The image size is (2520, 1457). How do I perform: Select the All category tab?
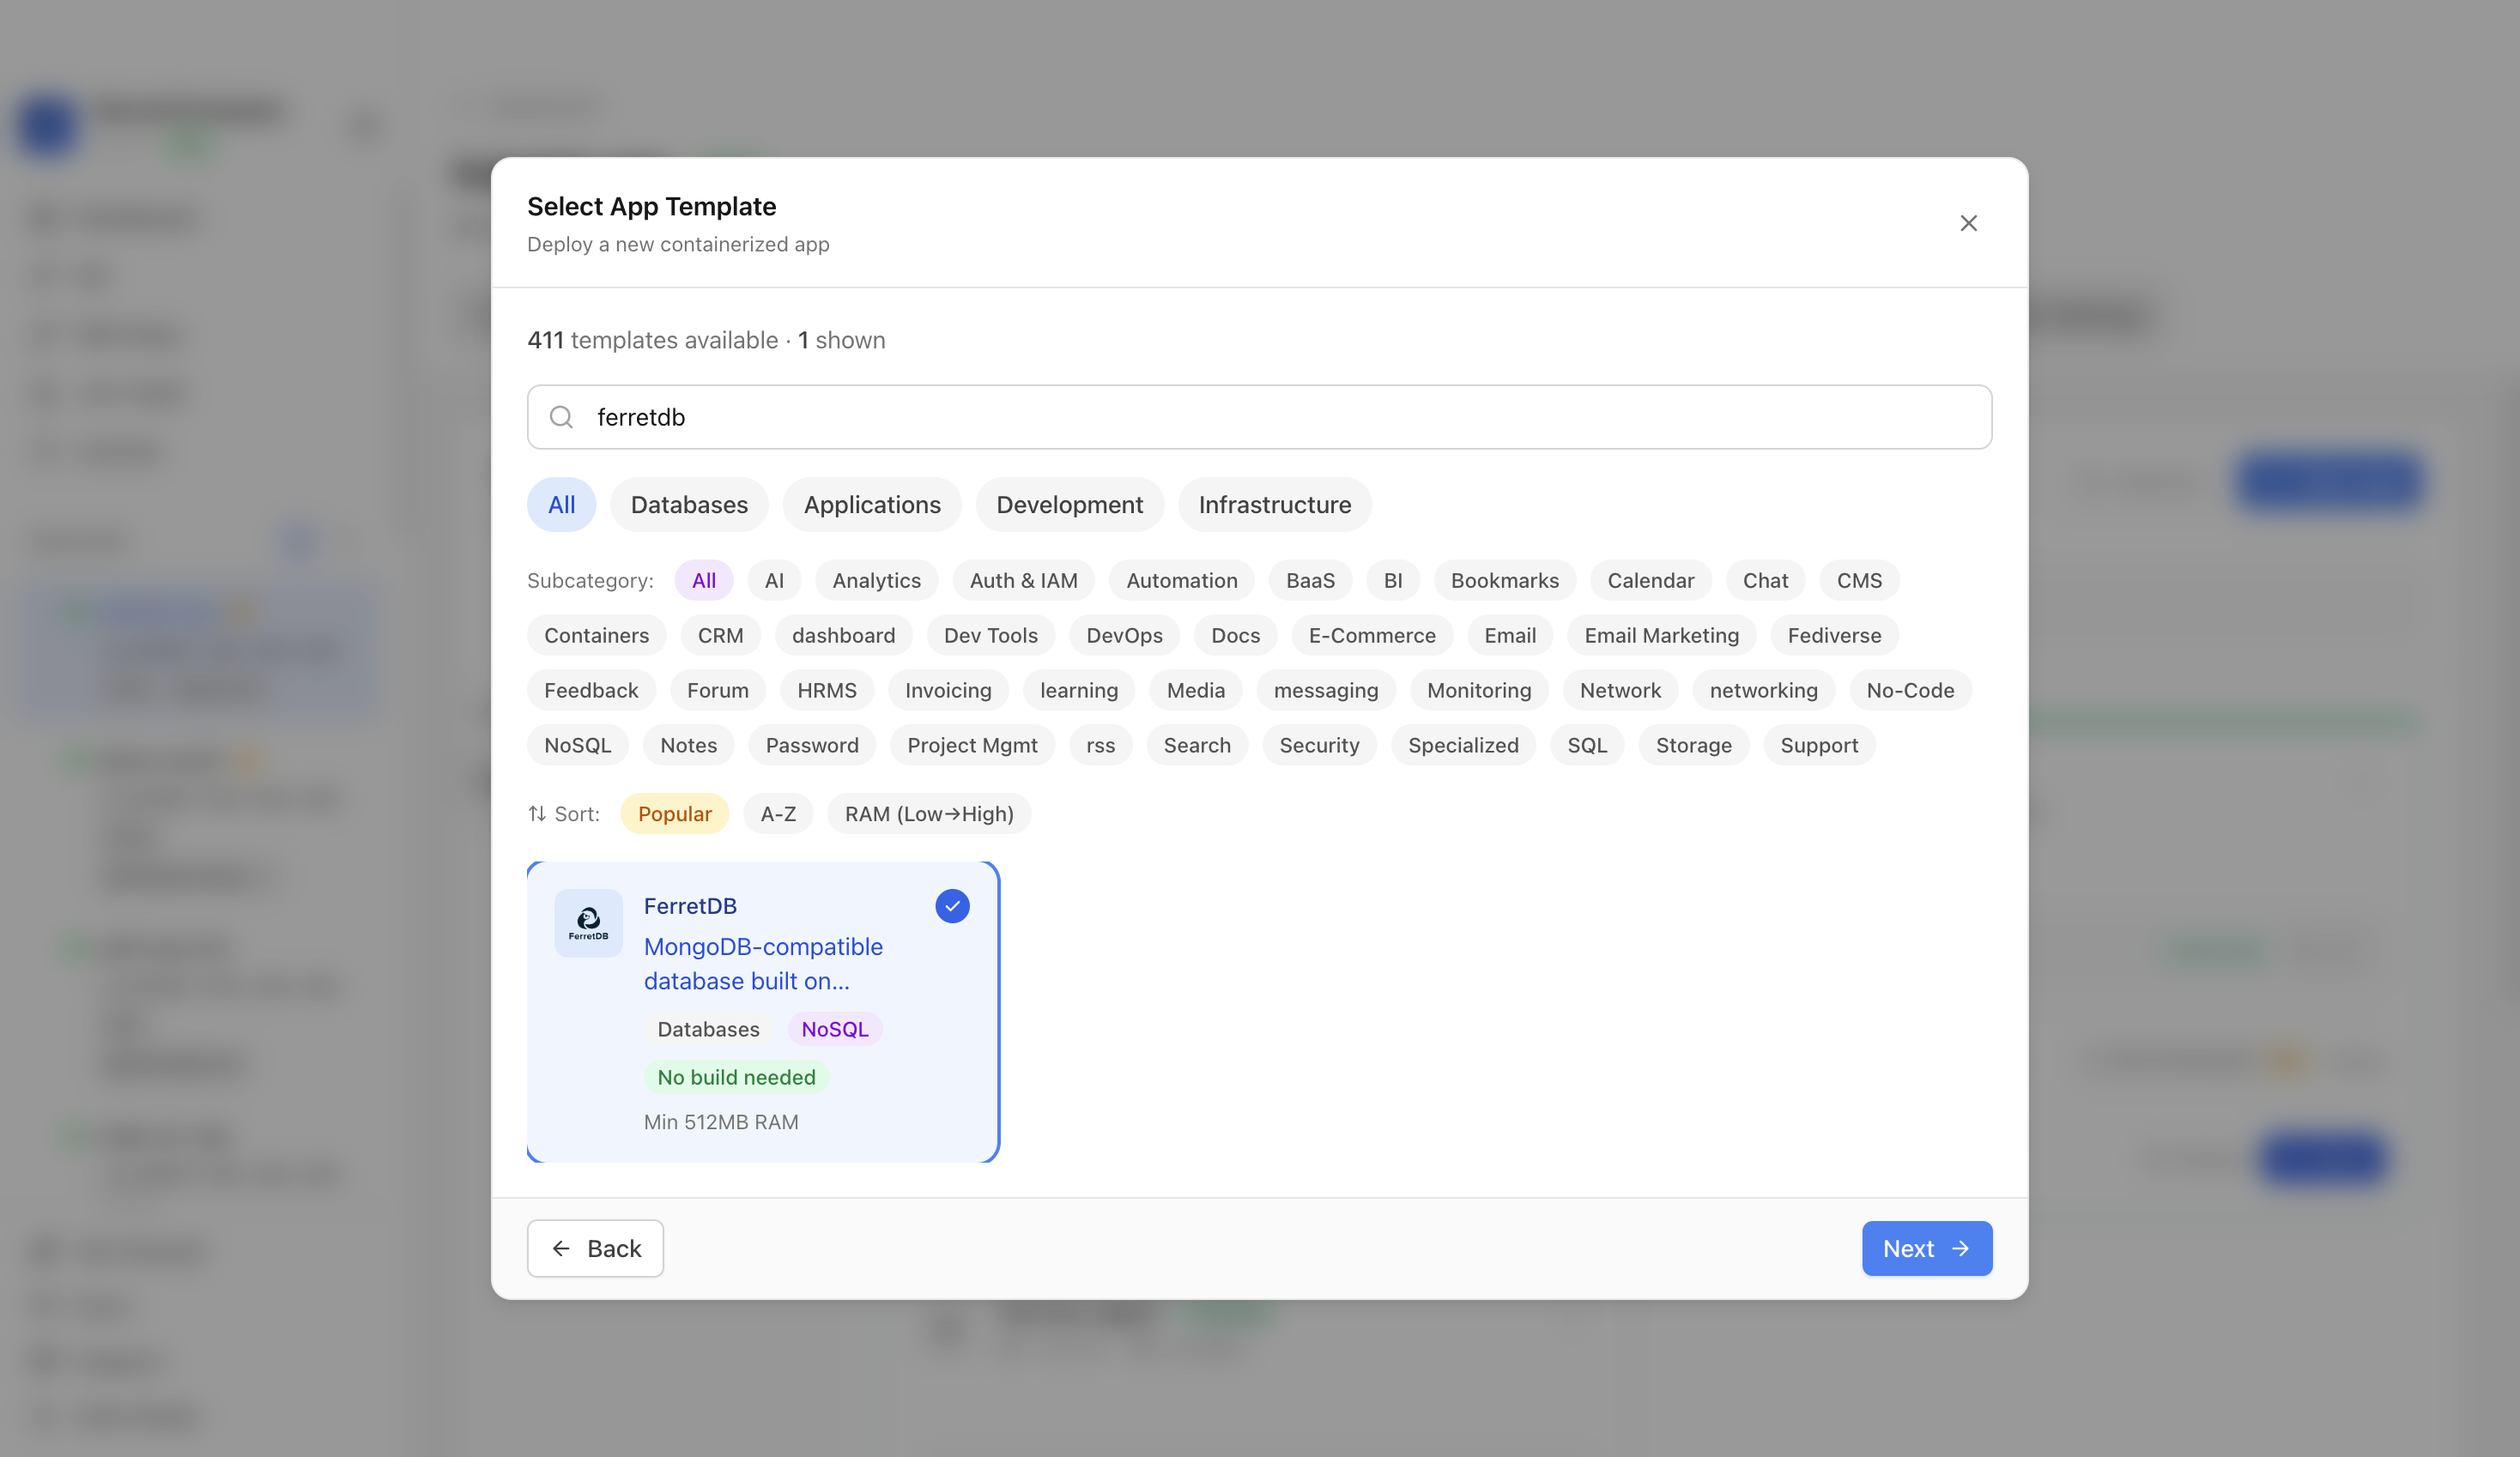(562, 505)
